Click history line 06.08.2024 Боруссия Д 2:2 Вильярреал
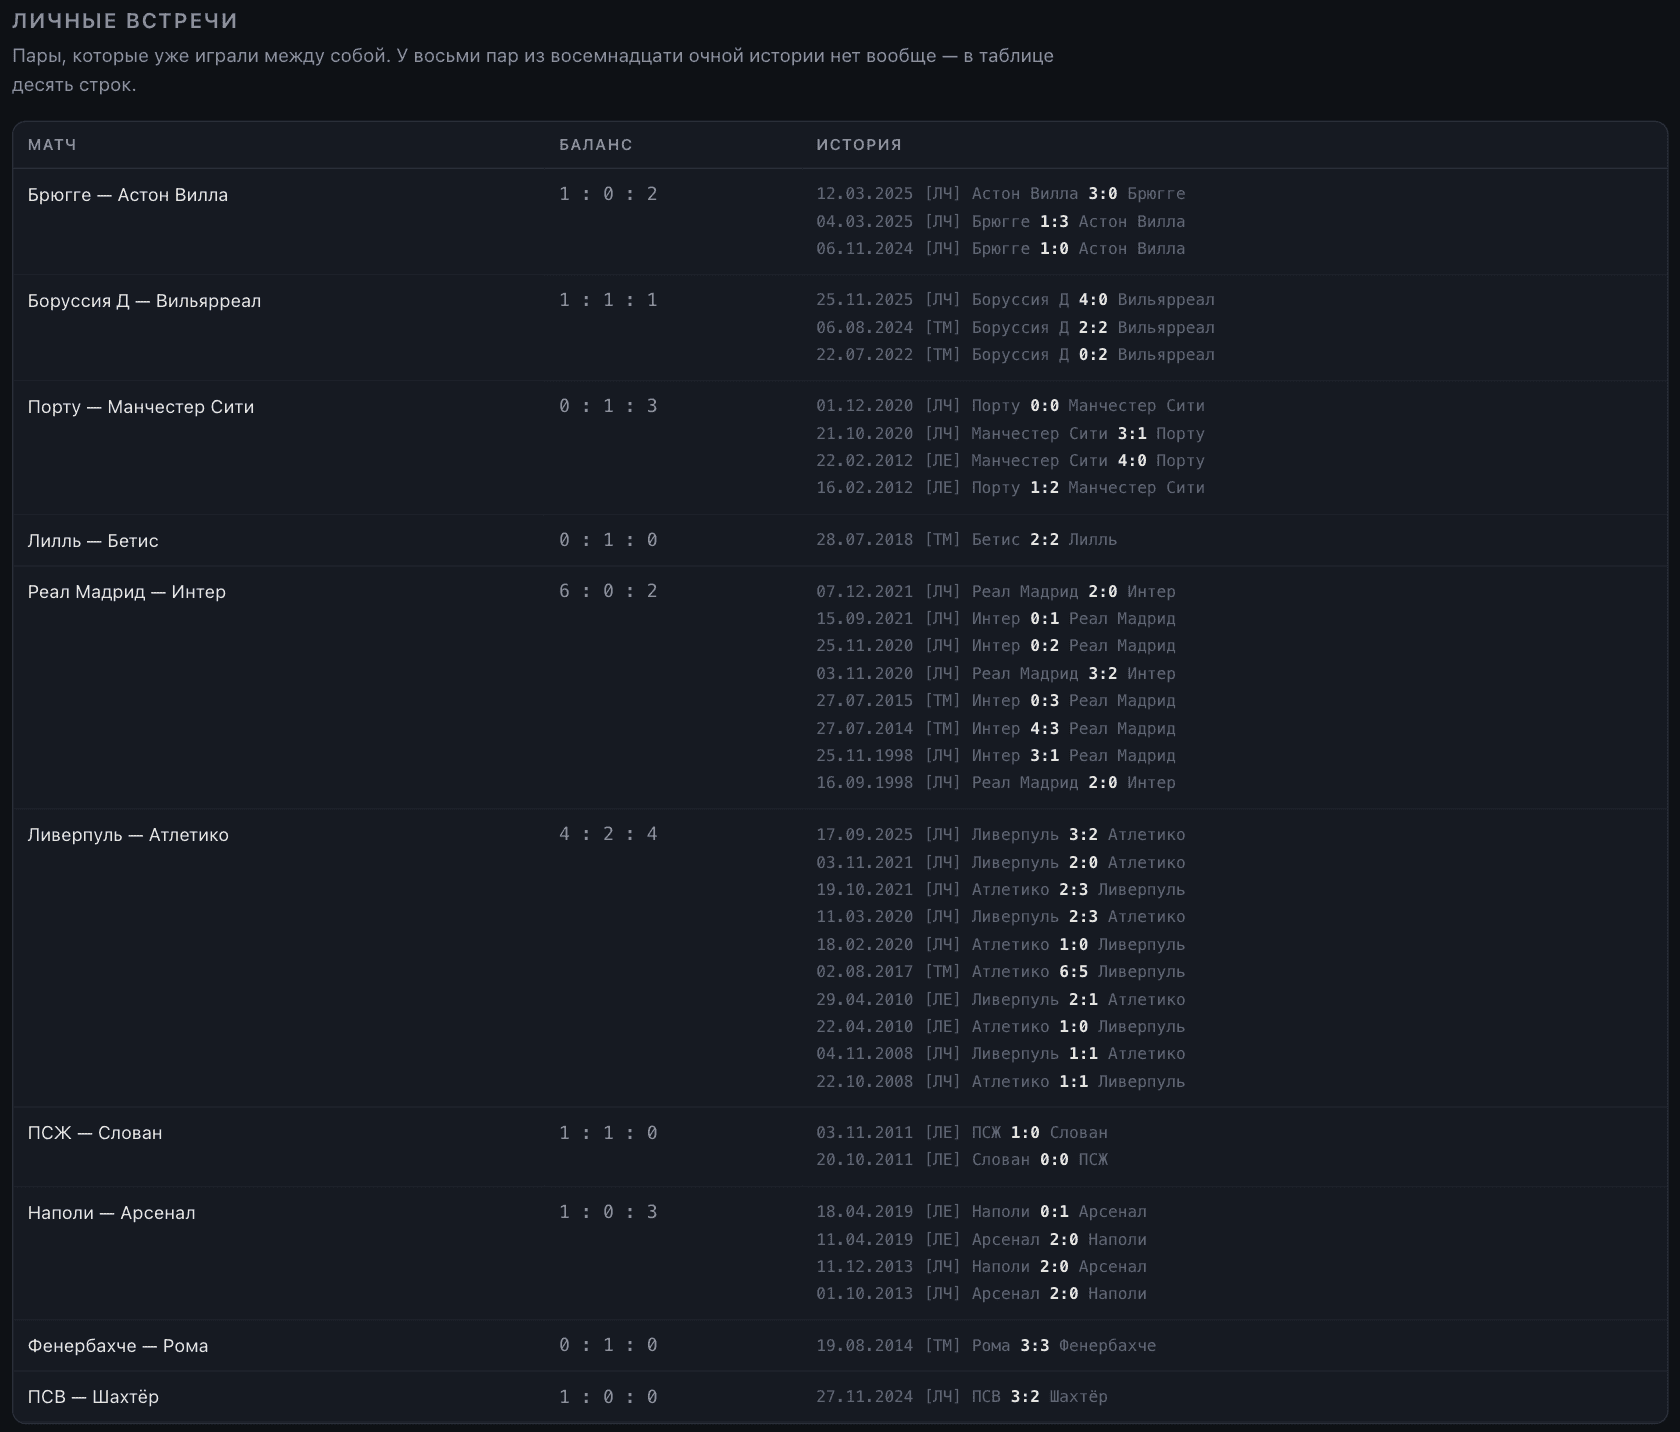The image size is (1680, 1432). tap(1015, 328)
